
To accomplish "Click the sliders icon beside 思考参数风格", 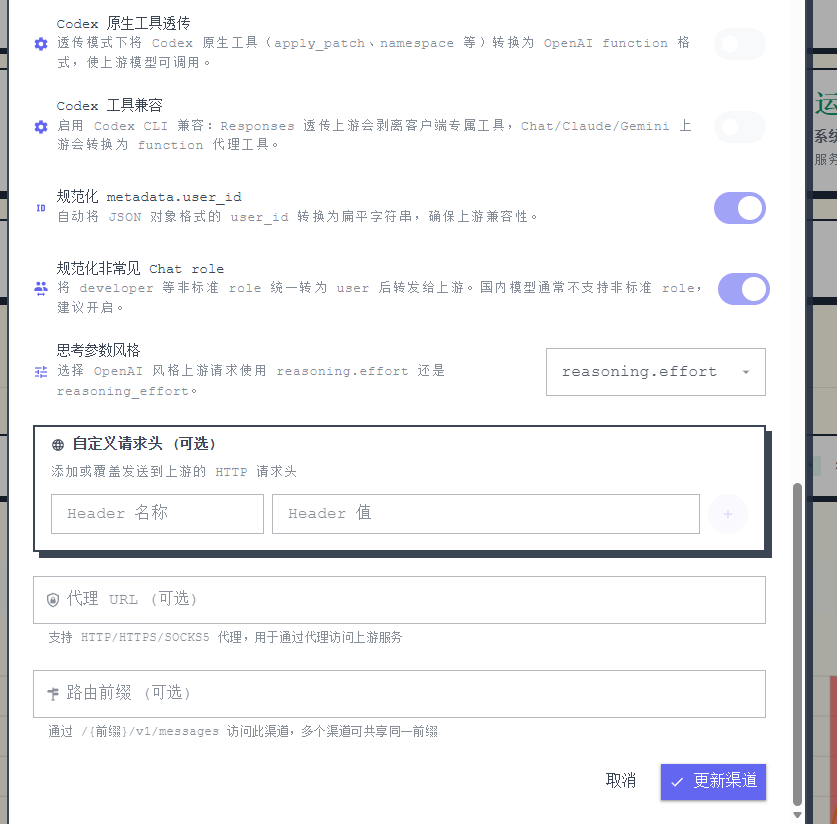I will point(41,372).
